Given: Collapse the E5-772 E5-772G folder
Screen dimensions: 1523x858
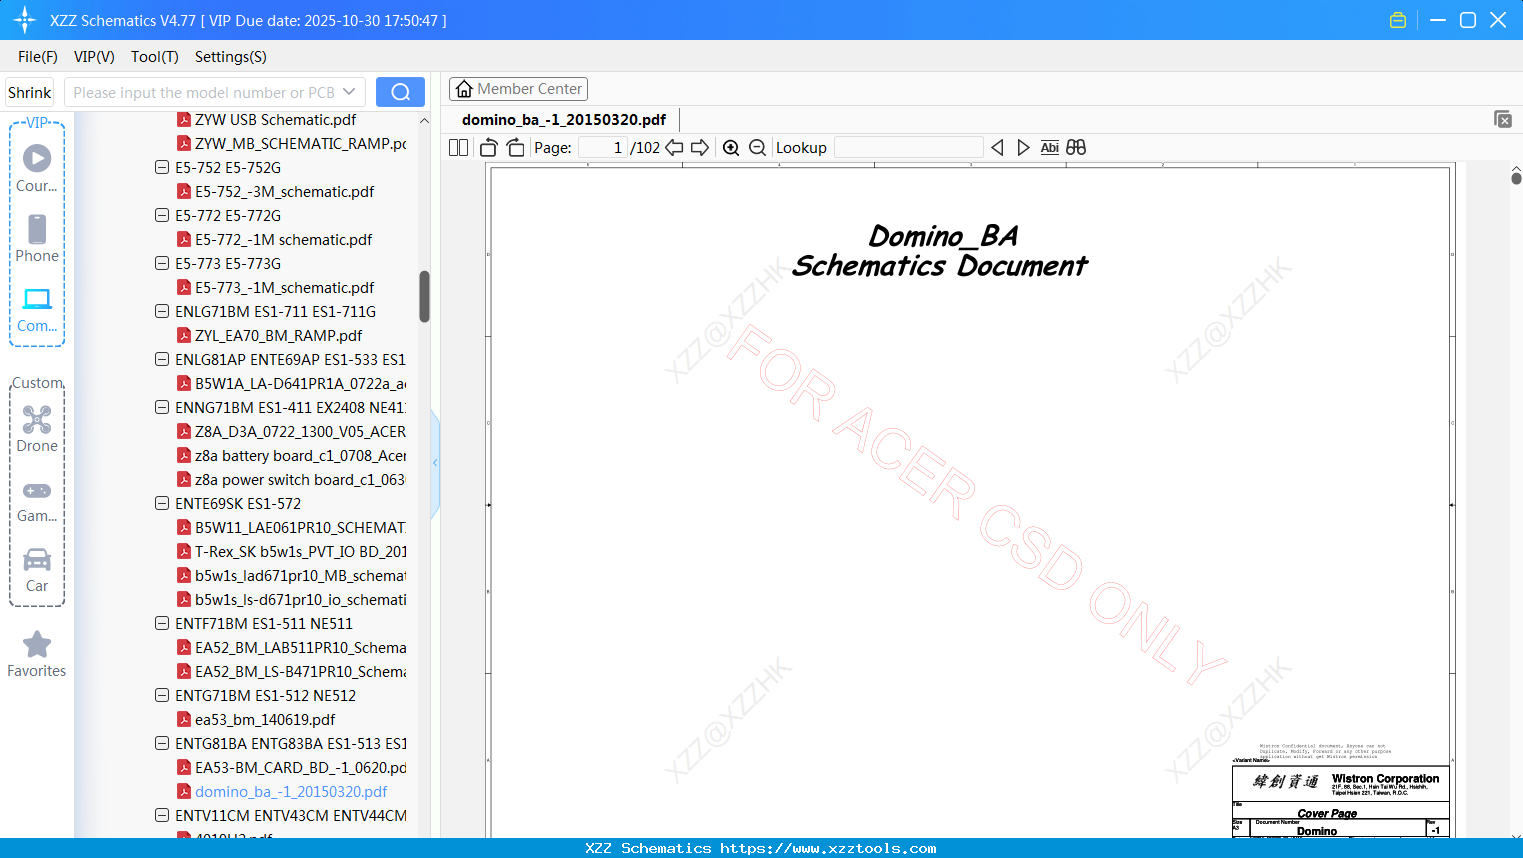Looking at the screenshot, I should click(162, 215).
